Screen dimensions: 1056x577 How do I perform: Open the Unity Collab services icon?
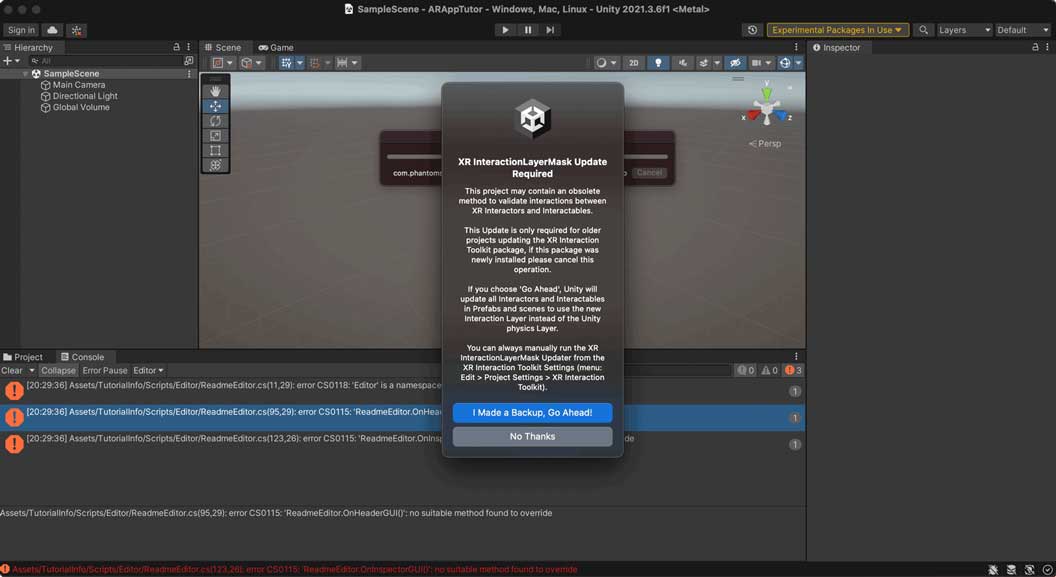pyautogui.click(x=76, y=30)
